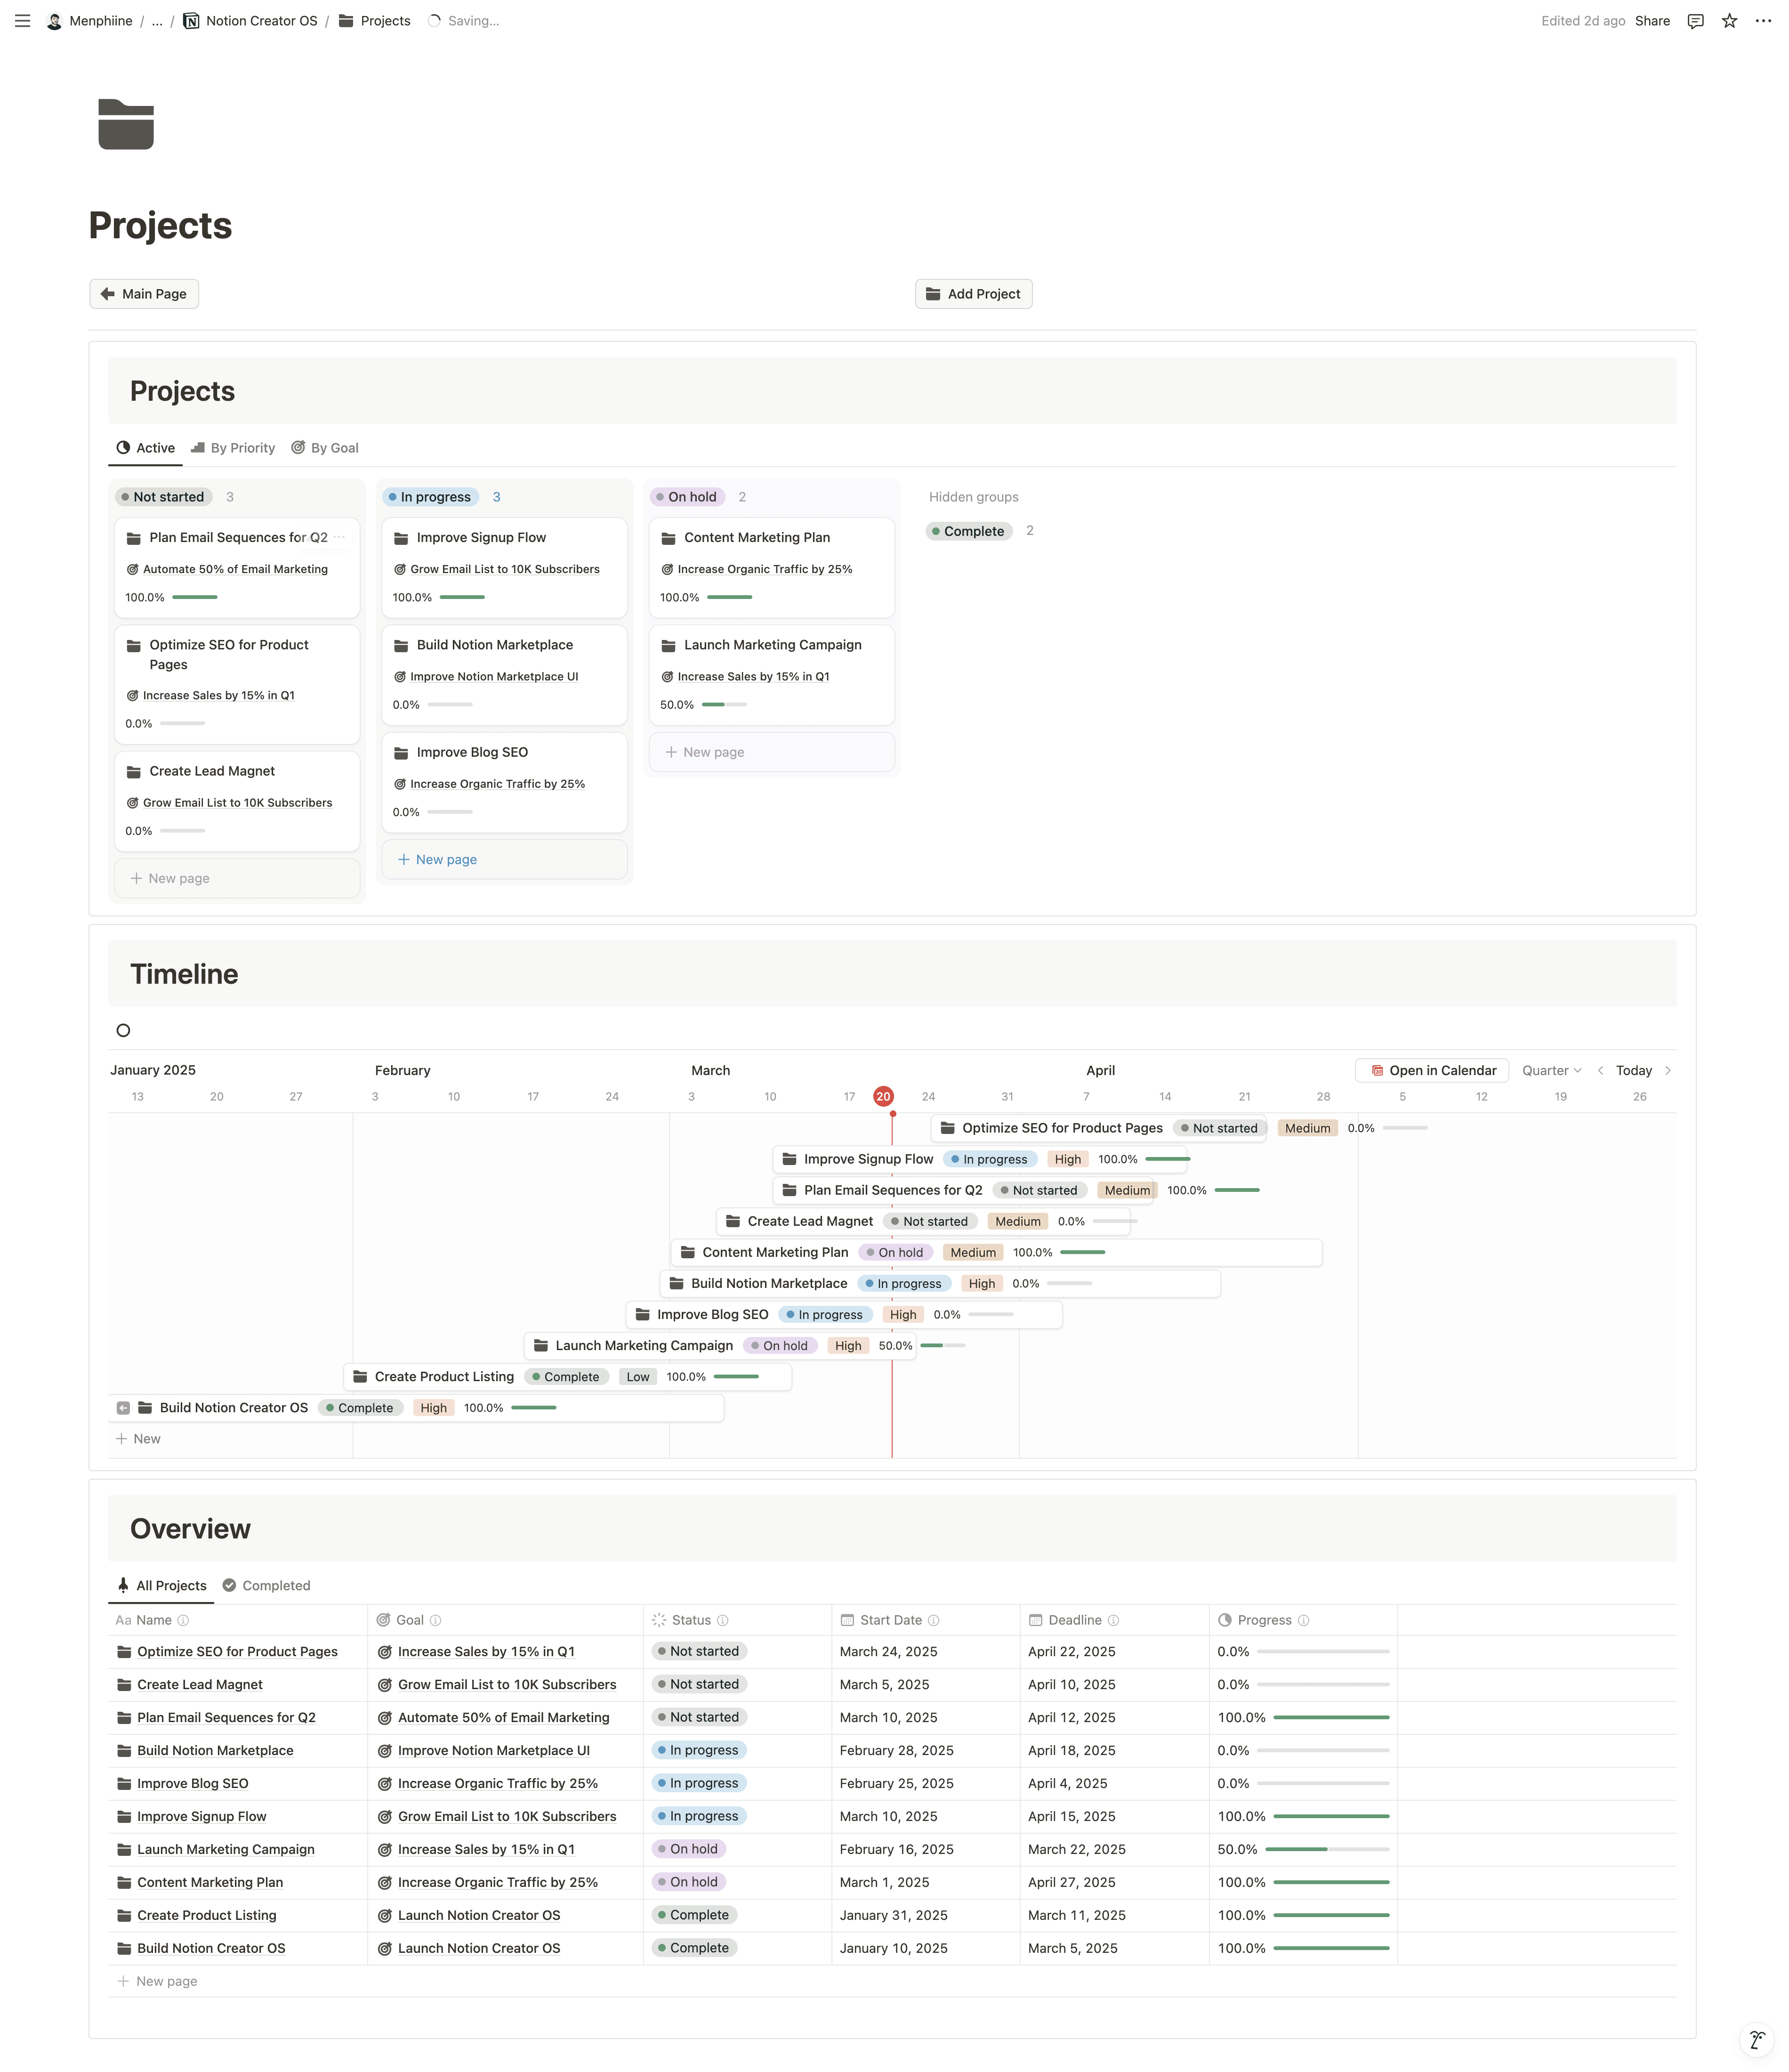Open the Quarter timeline scale dropdown

[1551, 1070]
